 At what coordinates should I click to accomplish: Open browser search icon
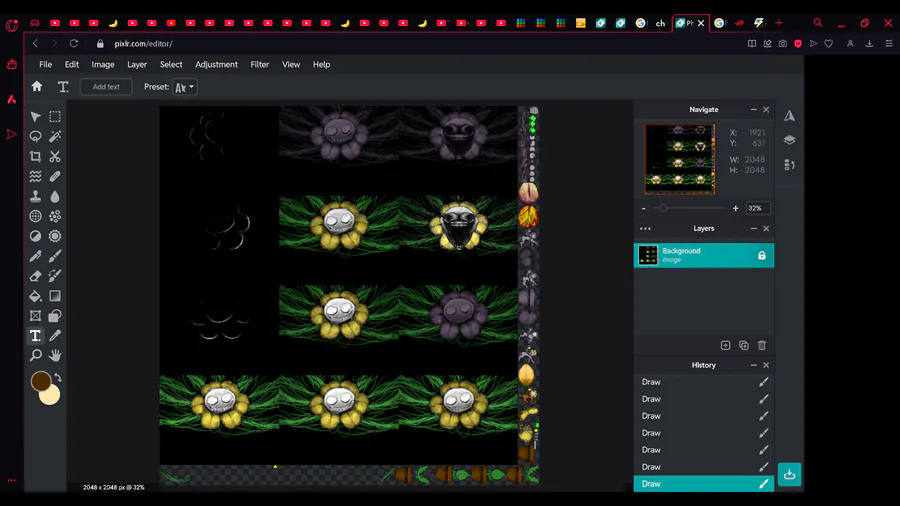tap(818, 23)
